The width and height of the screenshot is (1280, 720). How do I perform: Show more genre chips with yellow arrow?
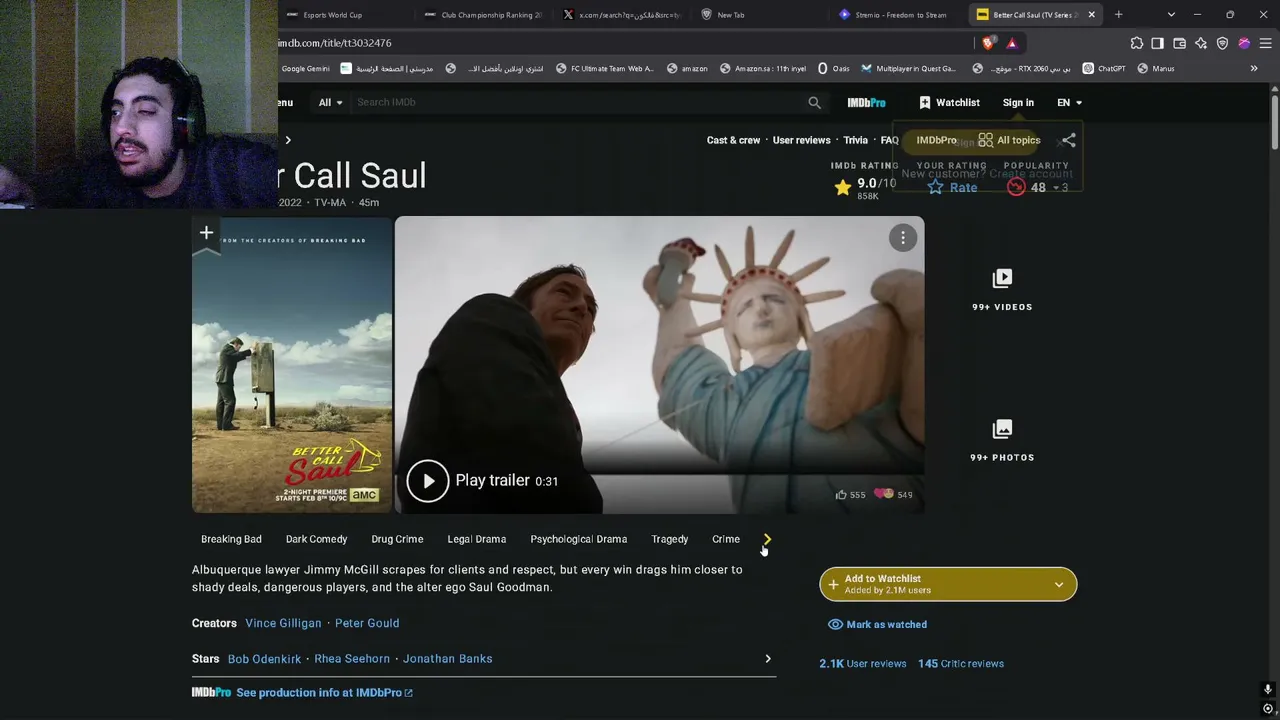767,539
